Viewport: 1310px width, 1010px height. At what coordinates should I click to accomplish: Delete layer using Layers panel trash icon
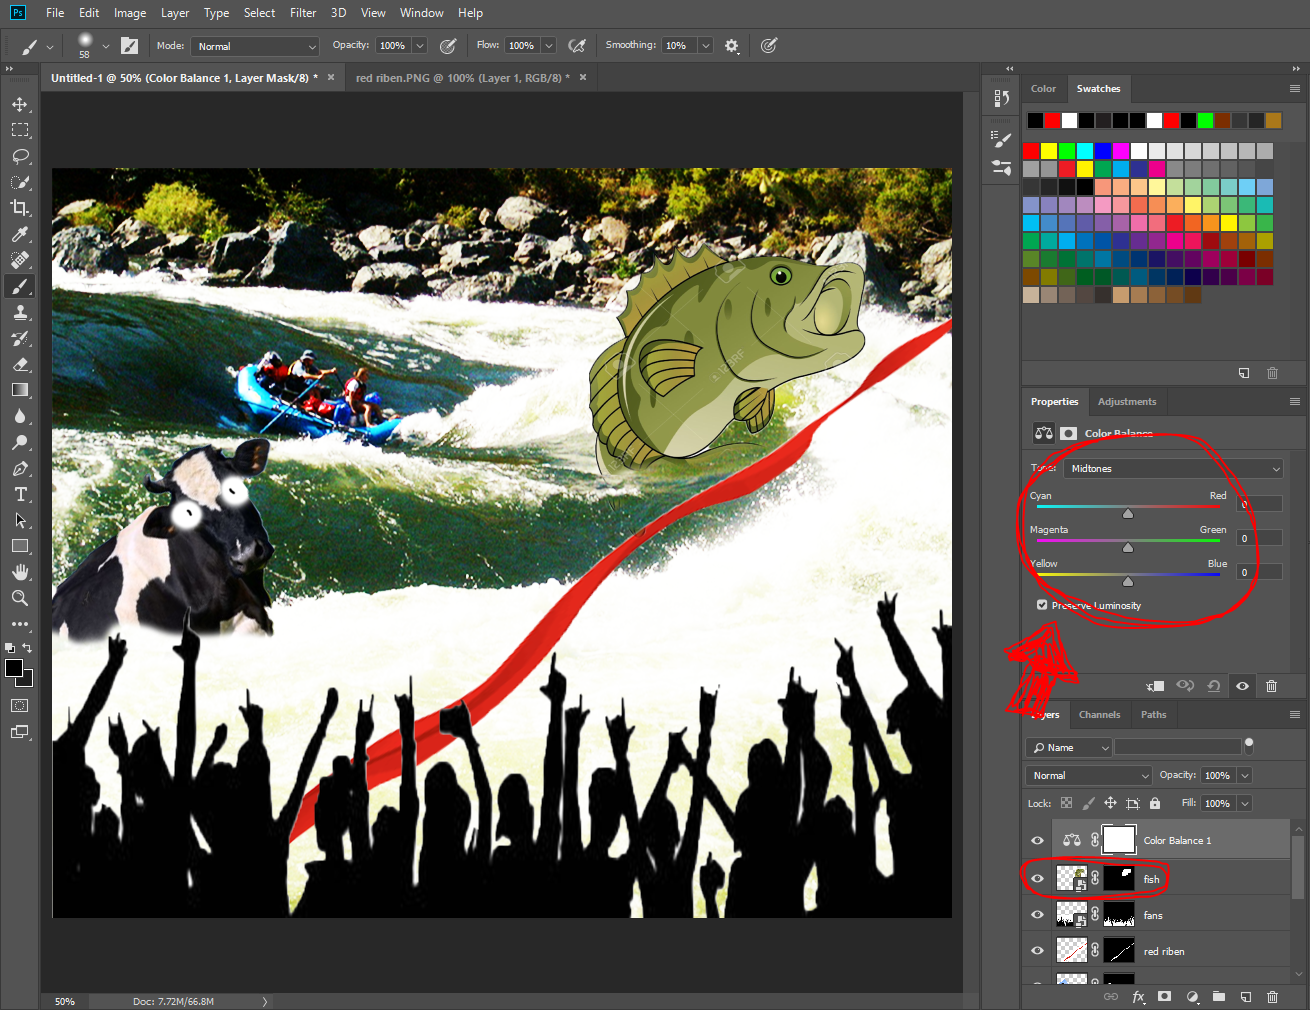point(1272,997)
